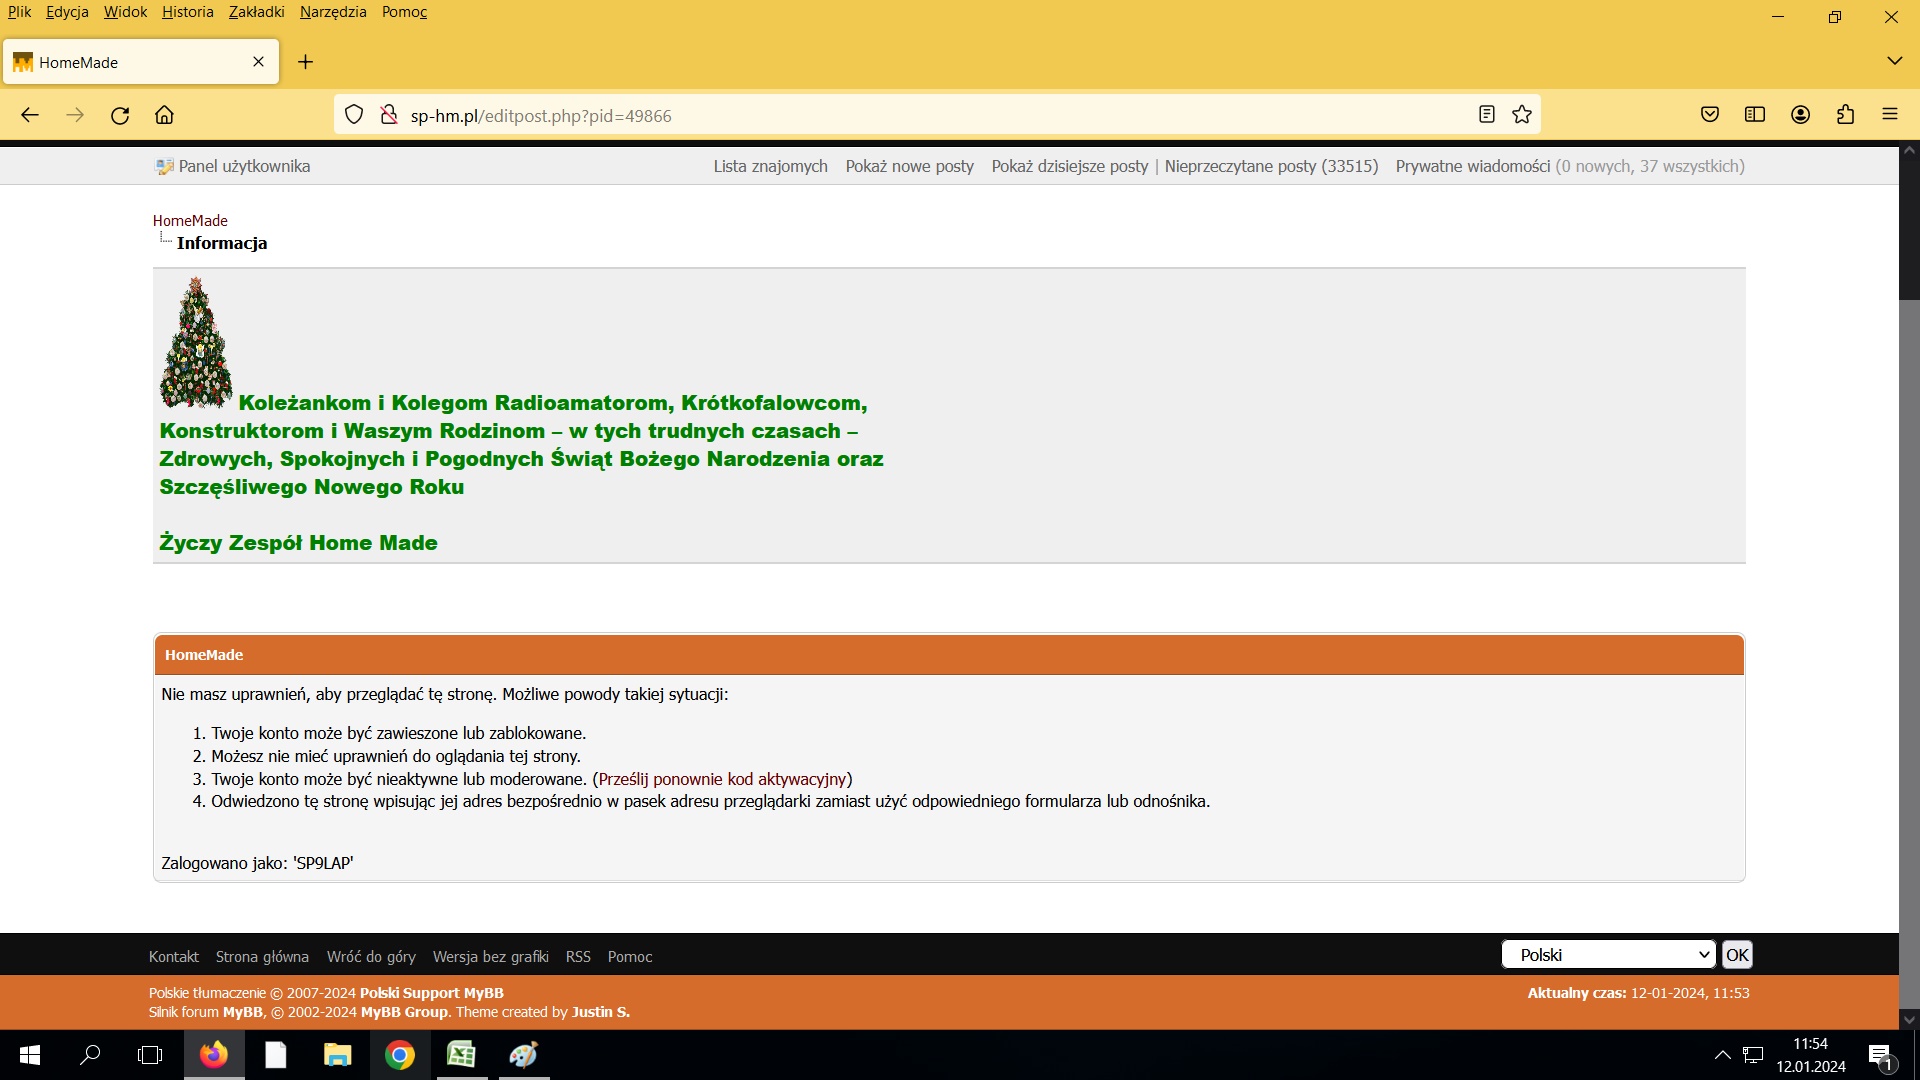
Task: Open the Firefox account profile icon
Action: pos(1800,115)
